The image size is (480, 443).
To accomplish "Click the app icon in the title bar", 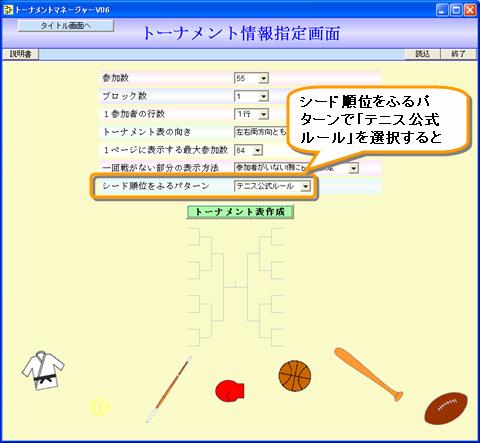I will (x=8, y=10).
